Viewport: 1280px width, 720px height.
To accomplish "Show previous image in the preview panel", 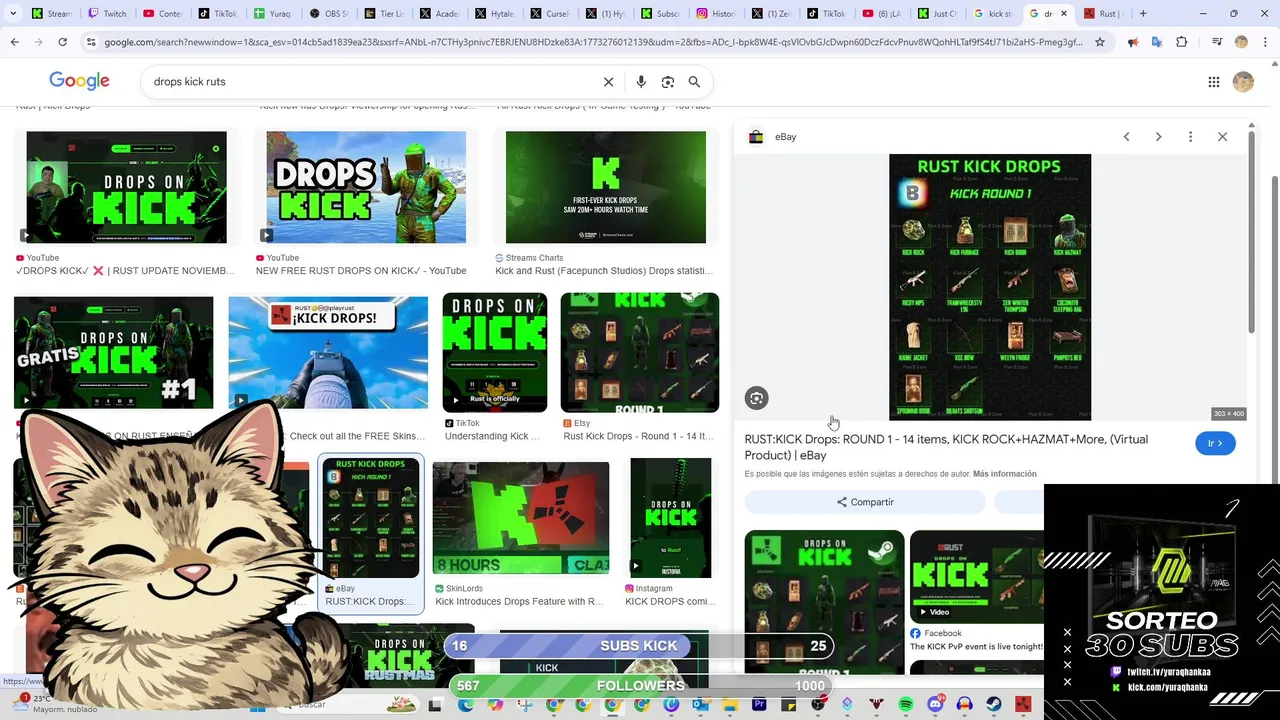I will click(1126, 137).
